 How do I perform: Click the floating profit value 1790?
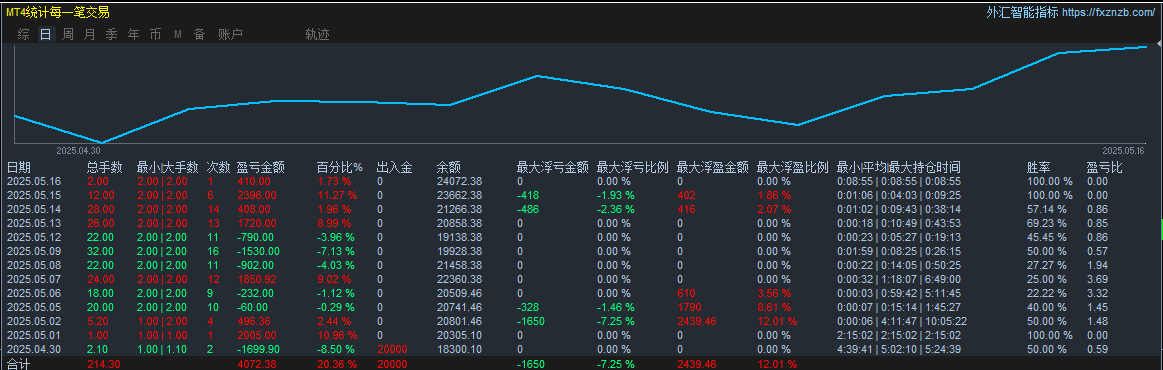[x=689, y=307]
